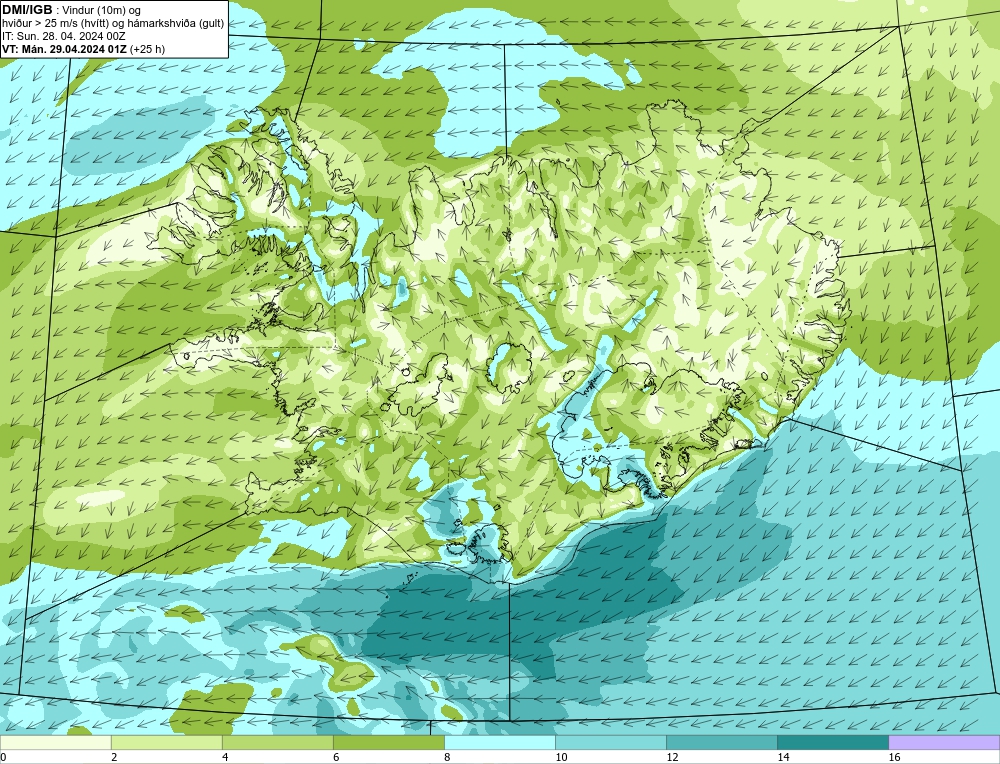The width and height of the screenshot is (1000, 764).
Task: Click the 2-4 m/s light green legend swatch
Action: point(166,742)
